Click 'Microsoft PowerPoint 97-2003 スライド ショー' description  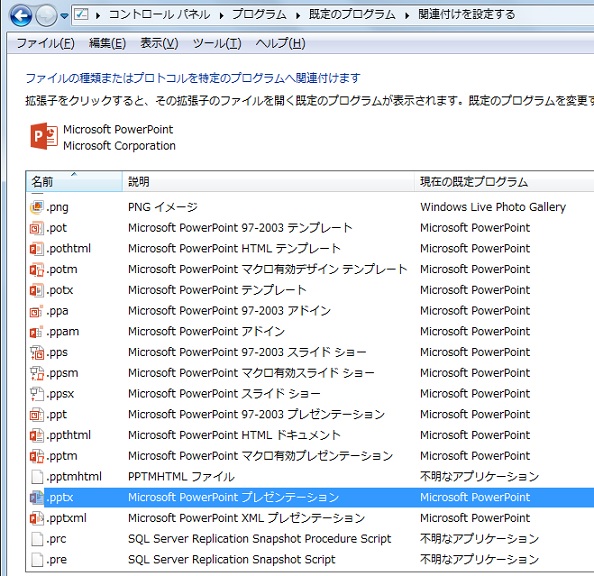(247, 352)
